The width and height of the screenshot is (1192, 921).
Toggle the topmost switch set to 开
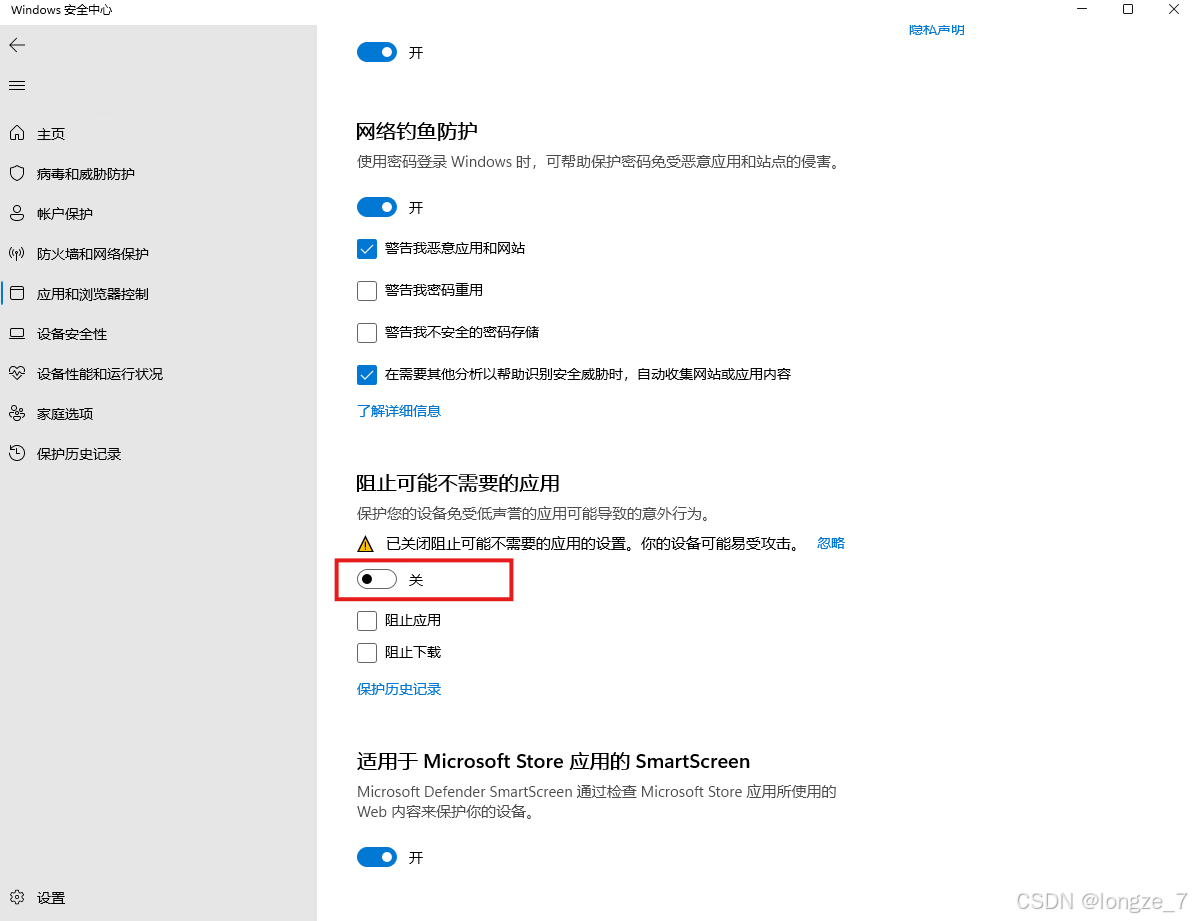(x=377, y=52)
